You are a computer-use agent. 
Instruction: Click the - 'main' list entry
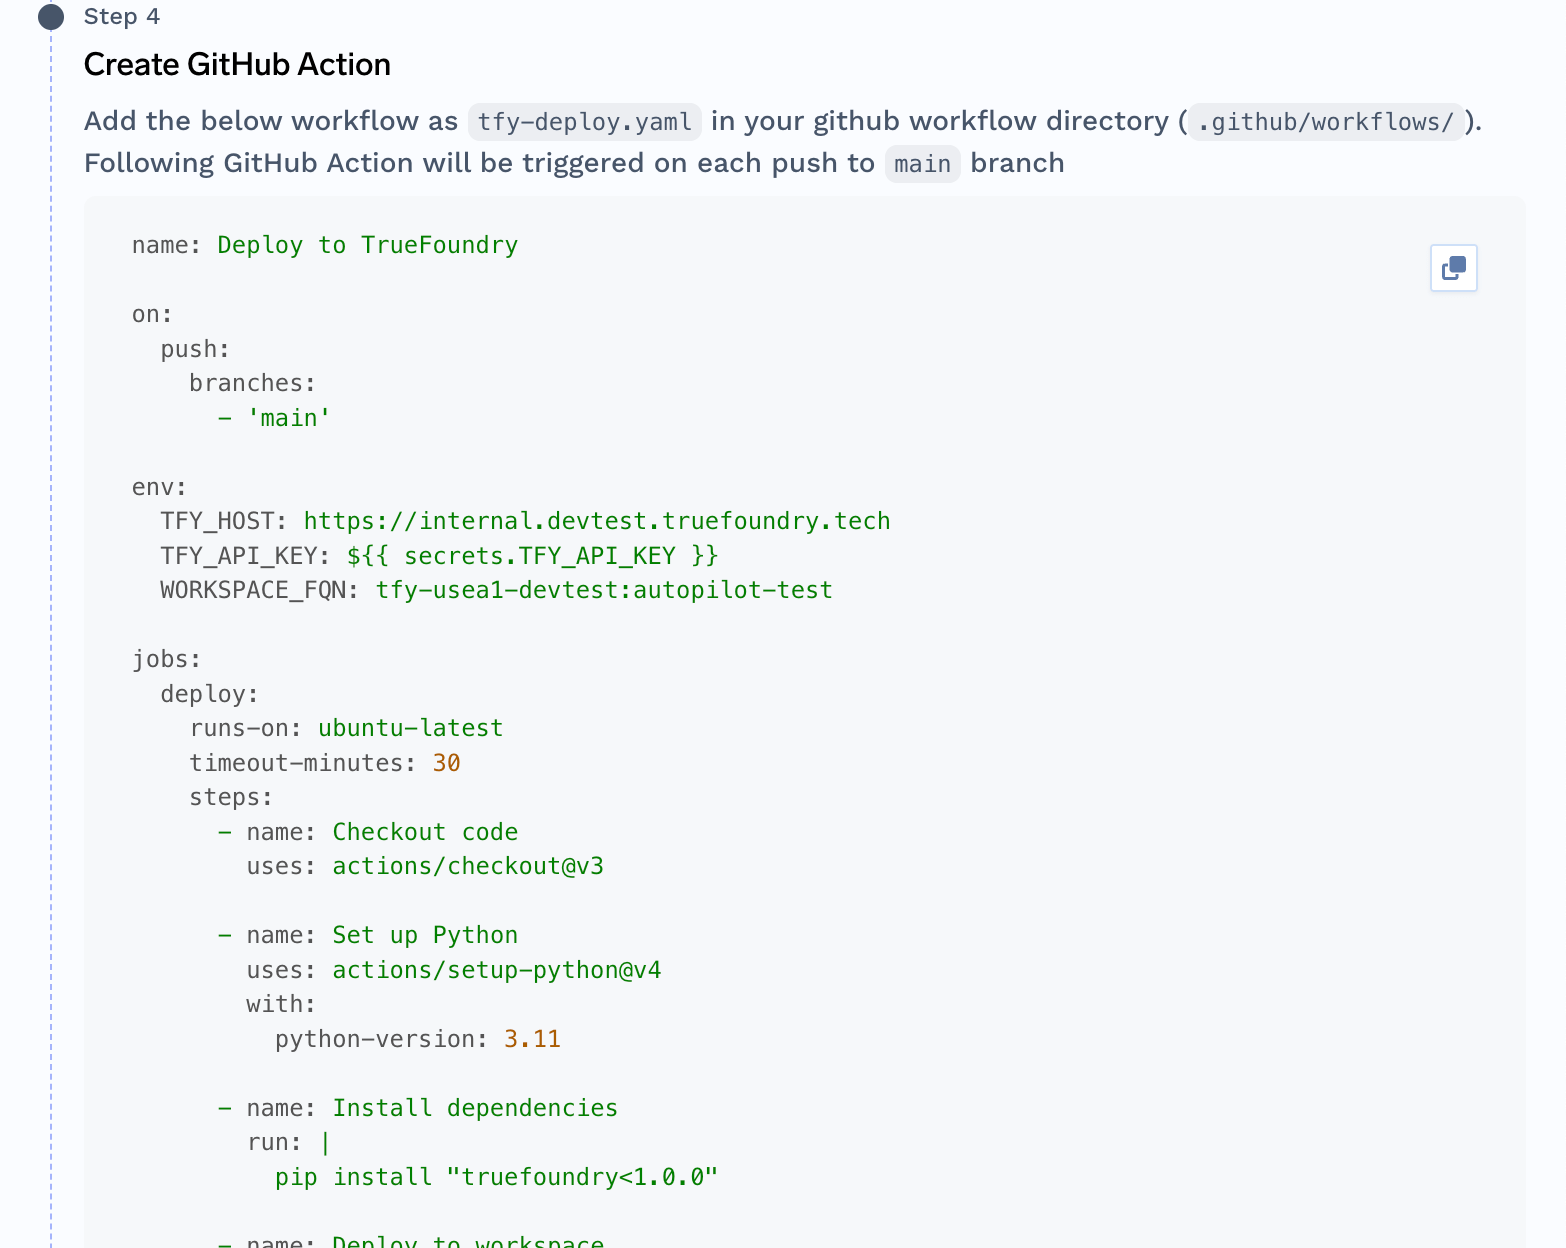(274, 418)
